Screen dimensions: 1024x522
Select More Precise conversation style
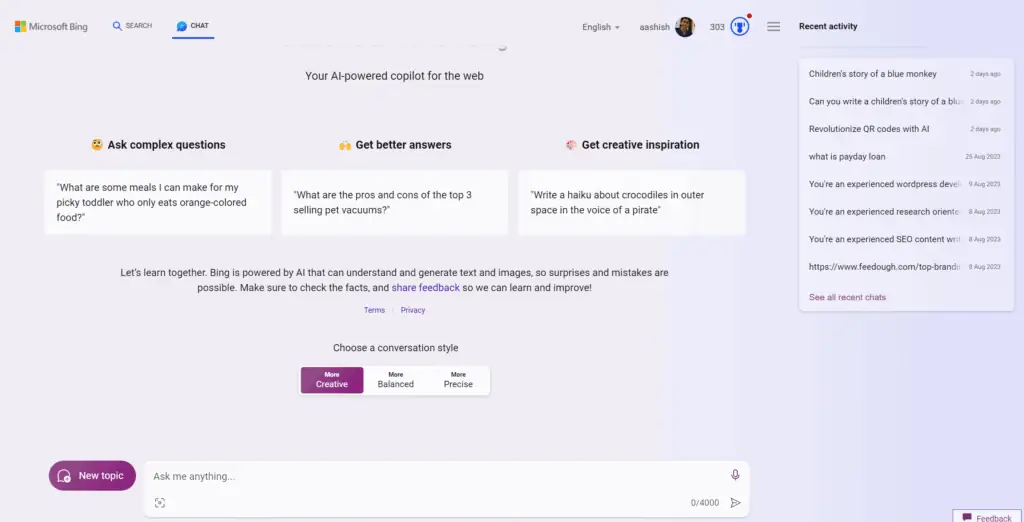(458, 380)
